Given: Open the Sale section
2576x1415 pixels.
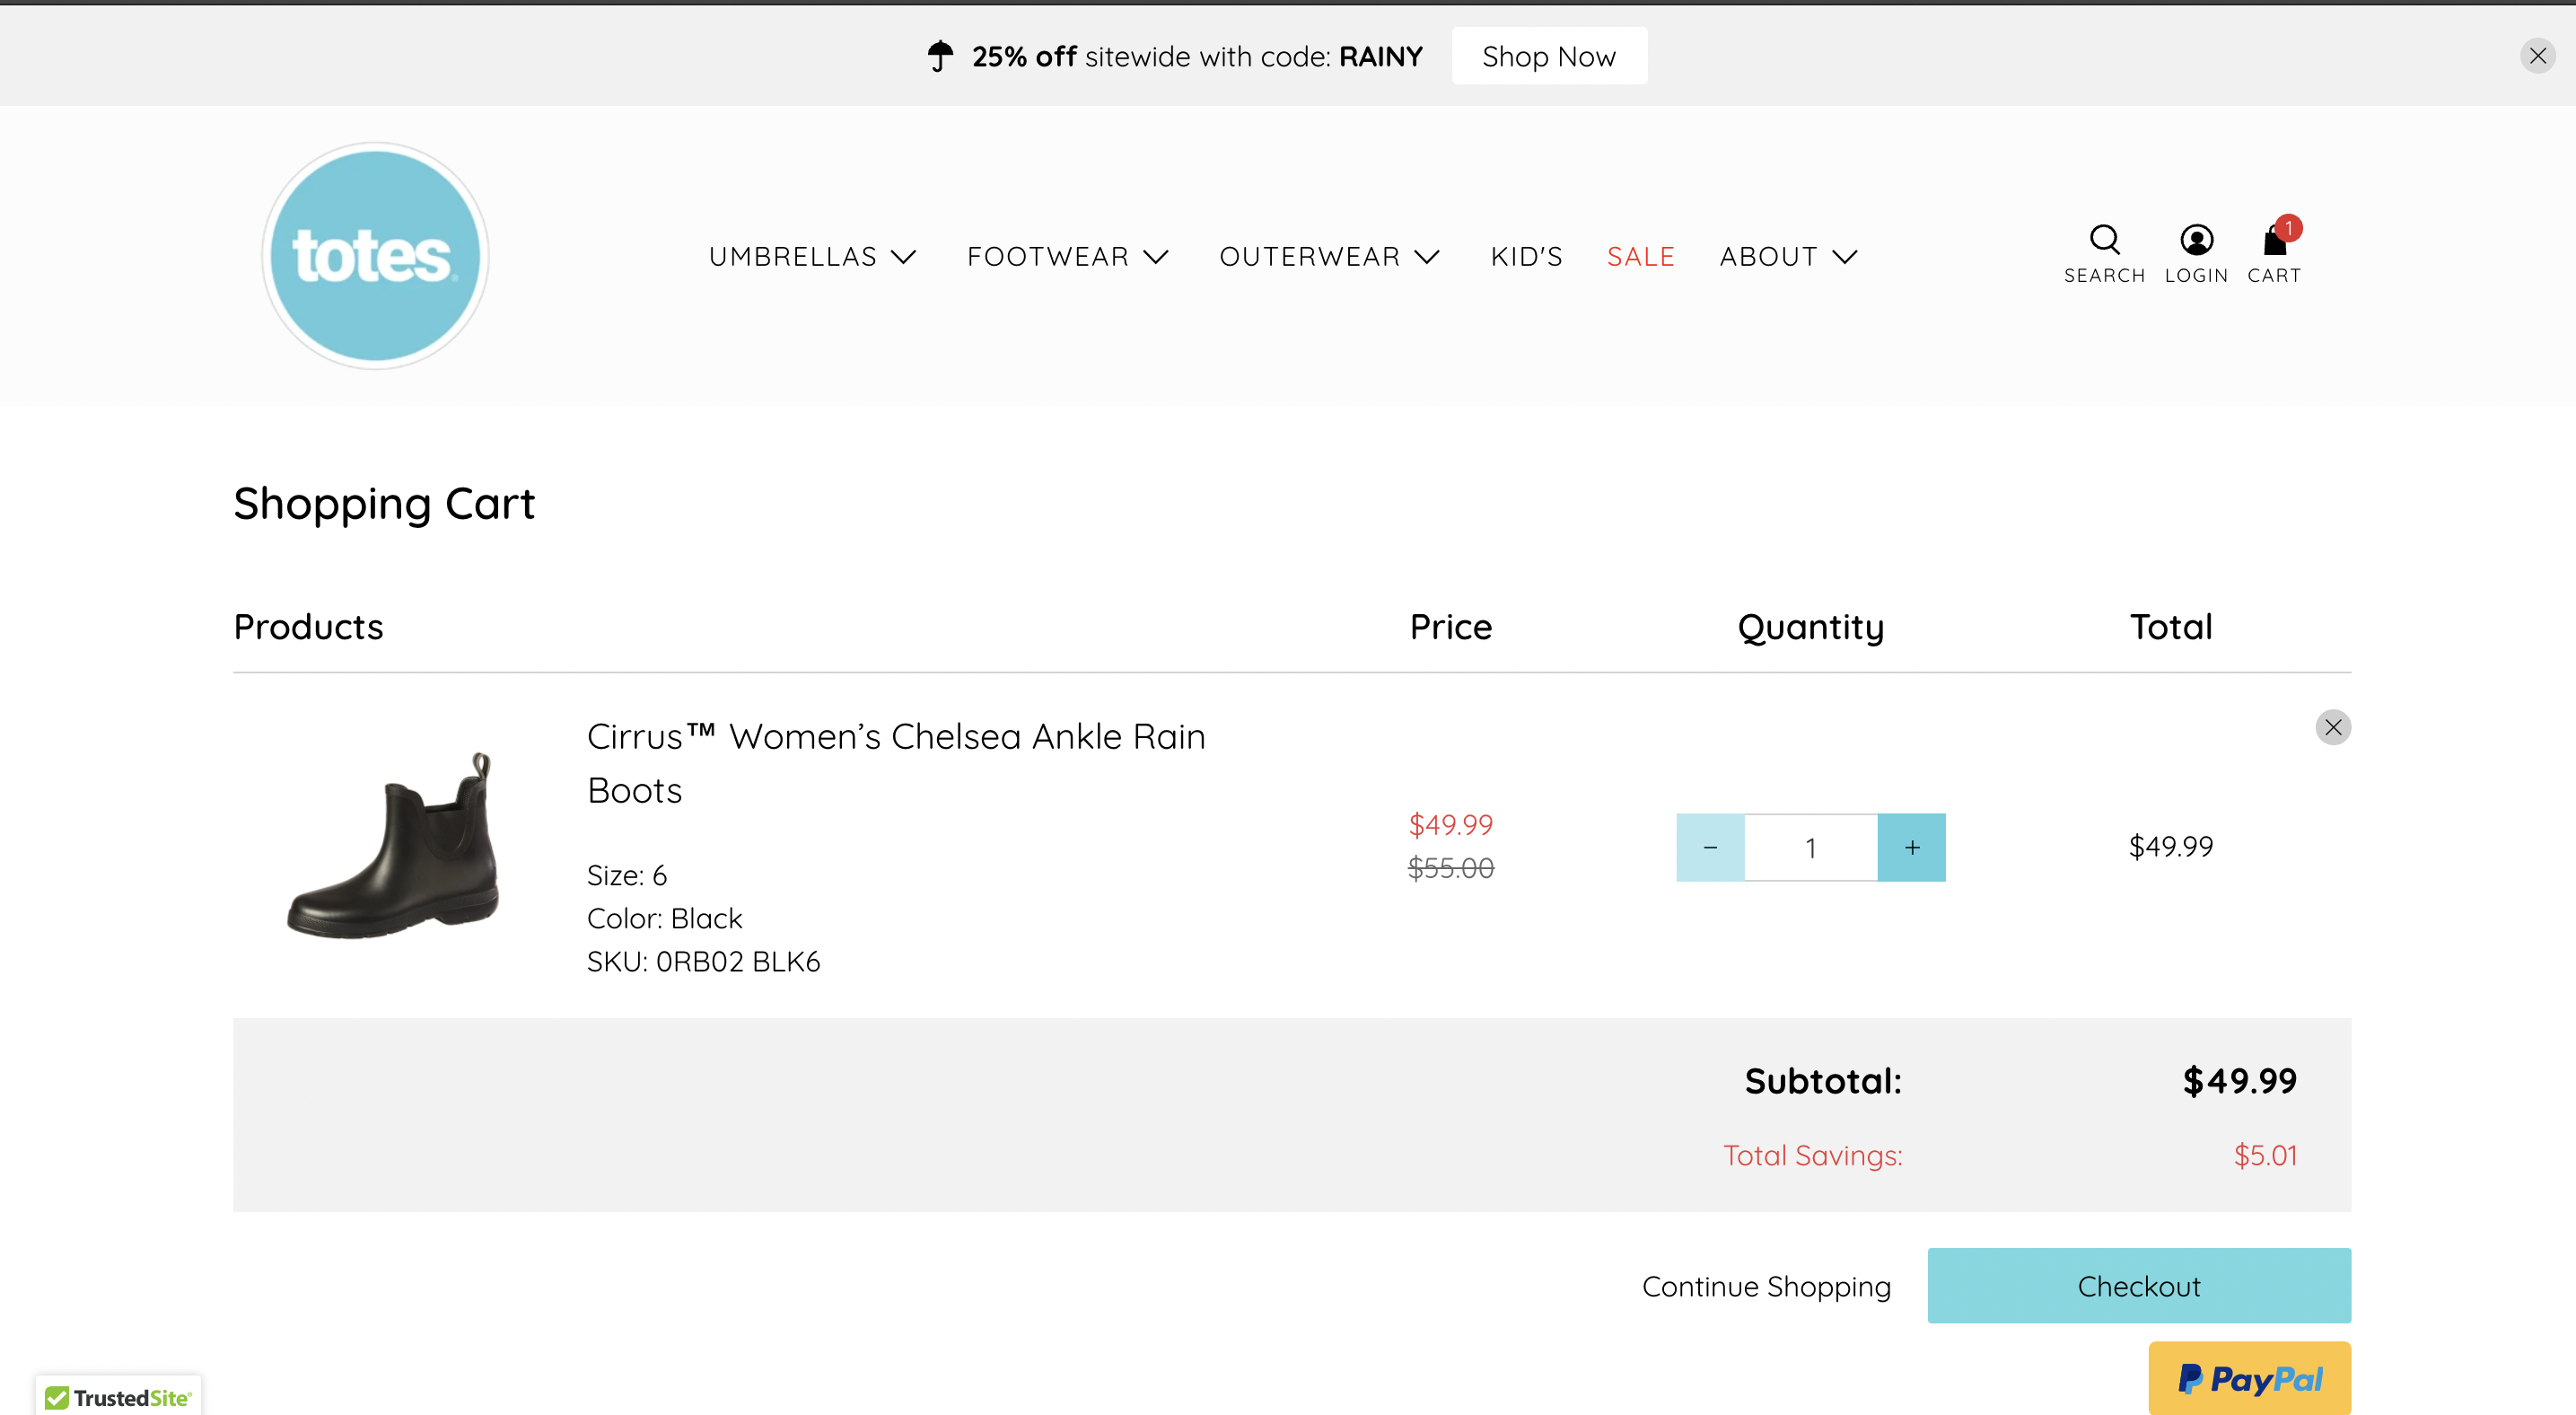Looking at the screenshot, I should (1640, 256).
